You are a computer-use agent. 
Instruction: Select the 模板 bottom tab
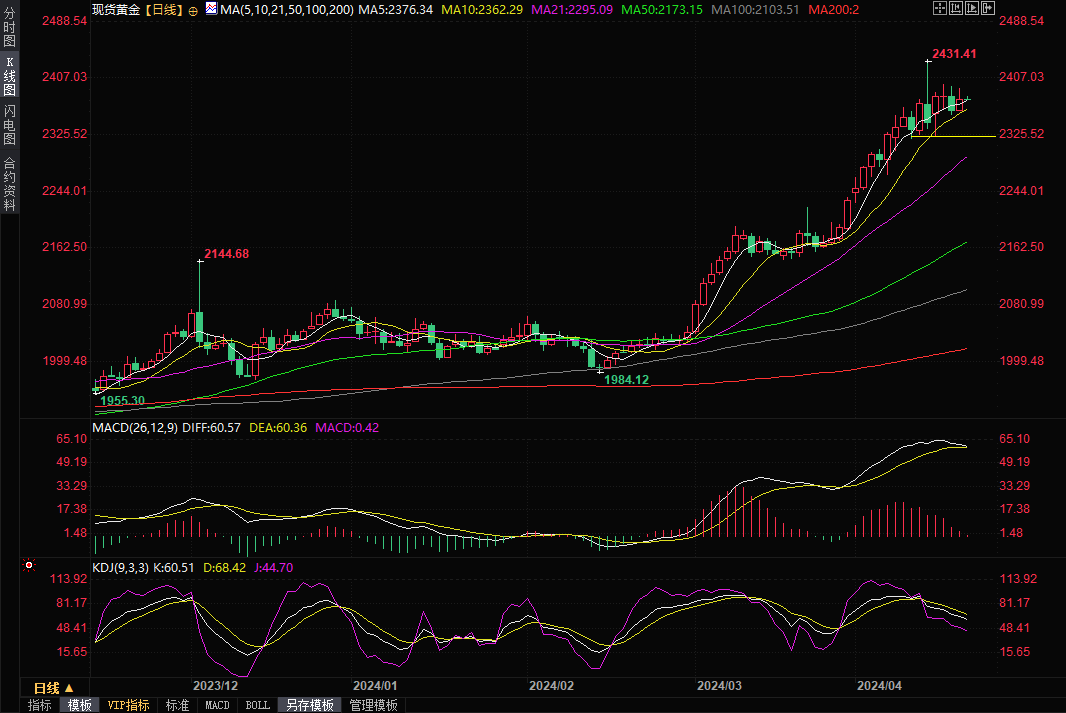tap(80, 705)
